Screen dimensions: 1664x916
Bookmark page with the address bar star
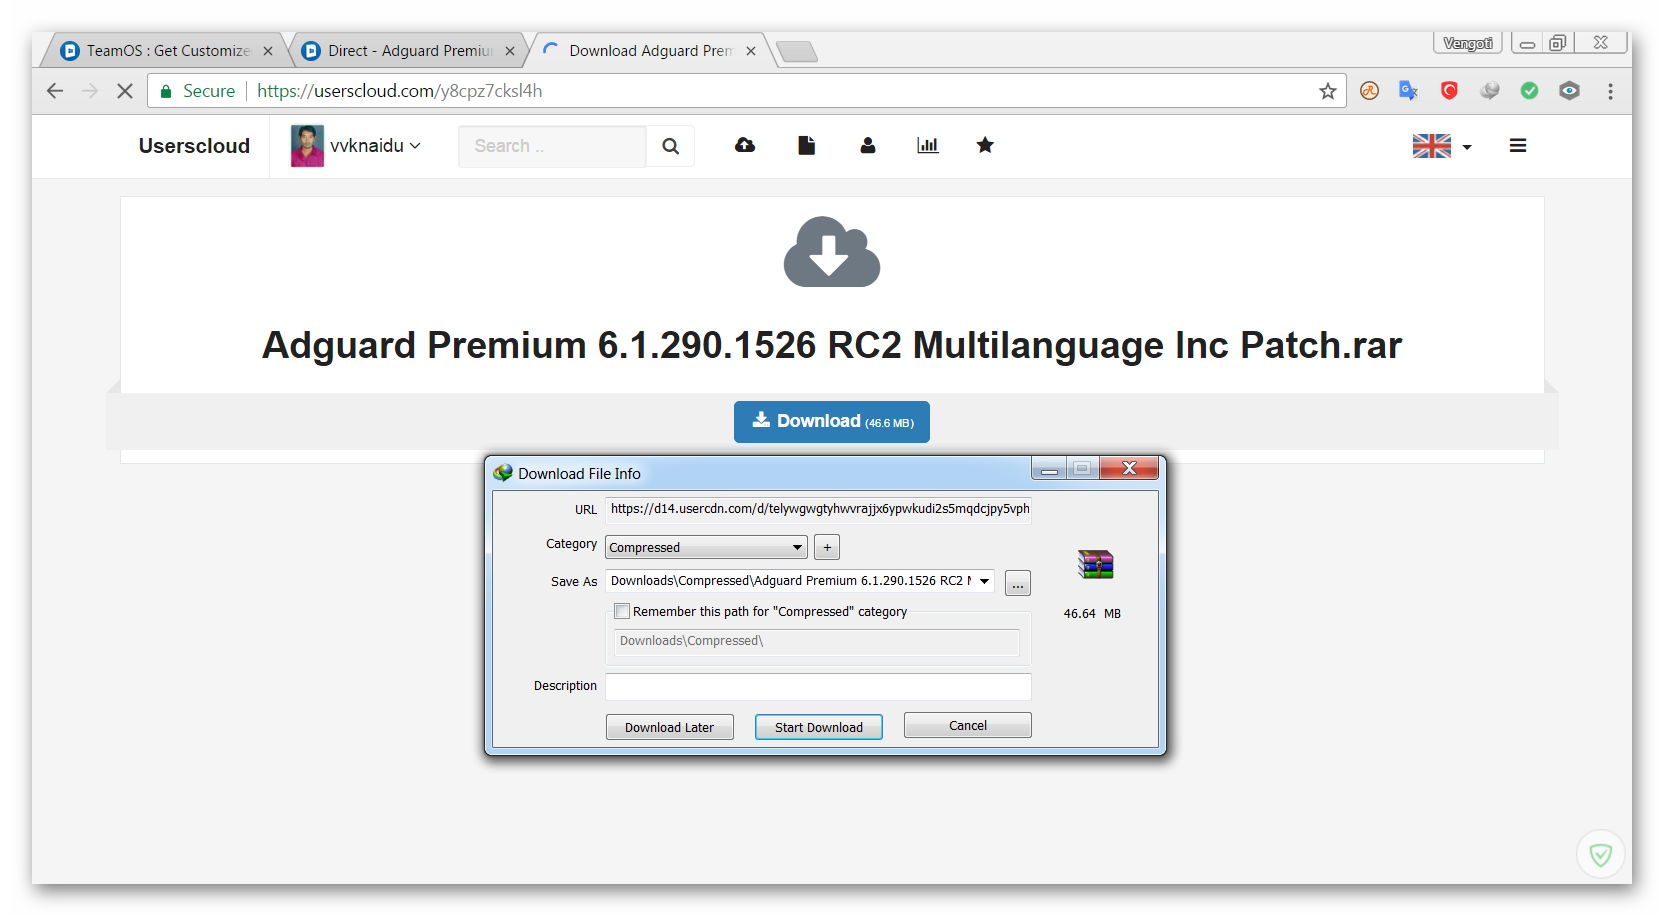click(x=1328, y=91)
